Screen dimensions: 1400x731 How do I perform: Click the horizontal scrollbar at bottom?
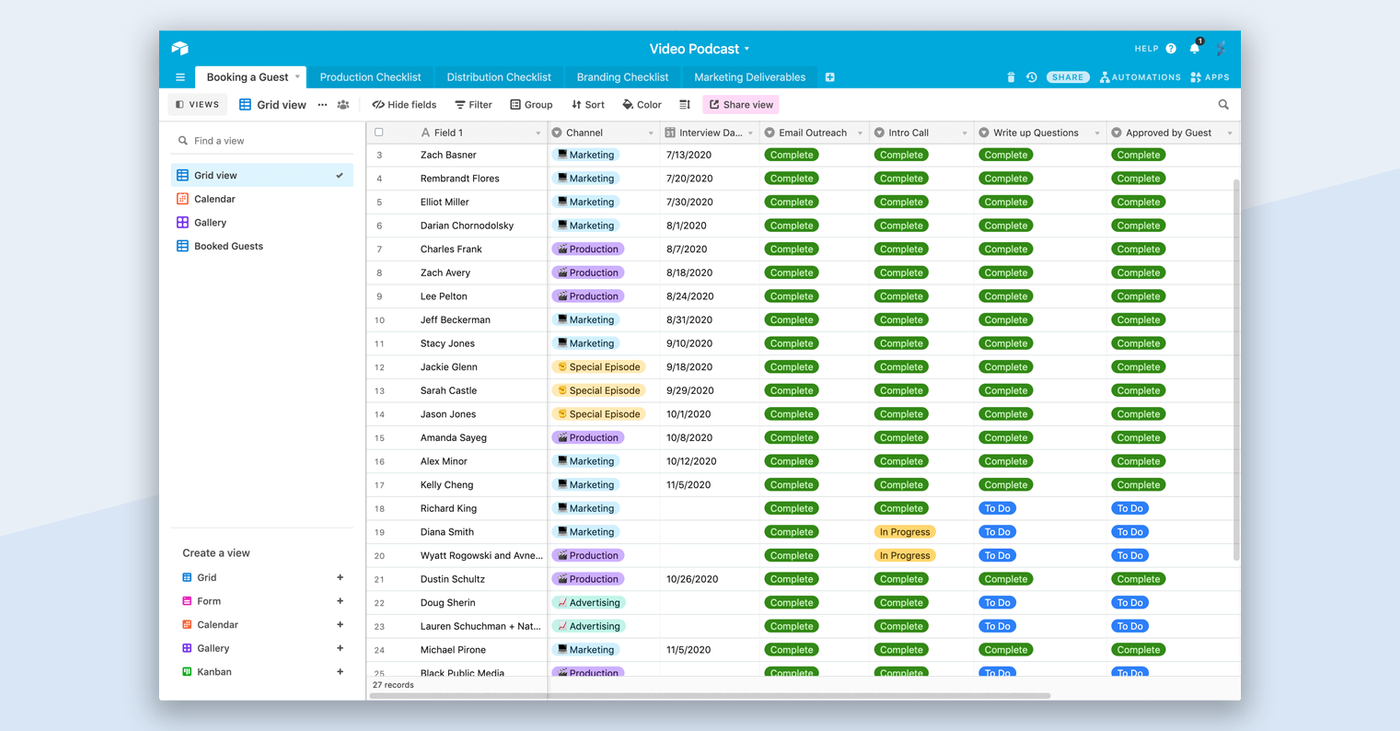click(710, 695)
